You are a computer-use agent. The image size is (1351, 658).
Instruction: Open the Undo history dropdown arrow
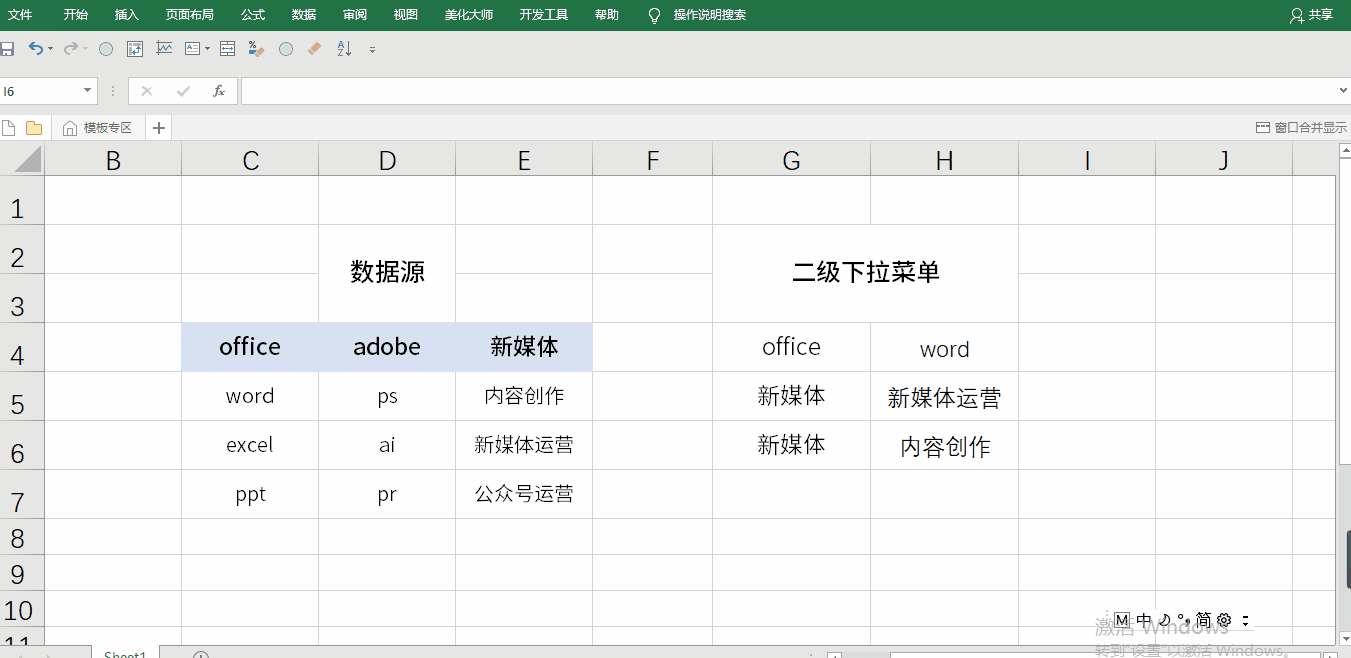click(x=49, y=48)
